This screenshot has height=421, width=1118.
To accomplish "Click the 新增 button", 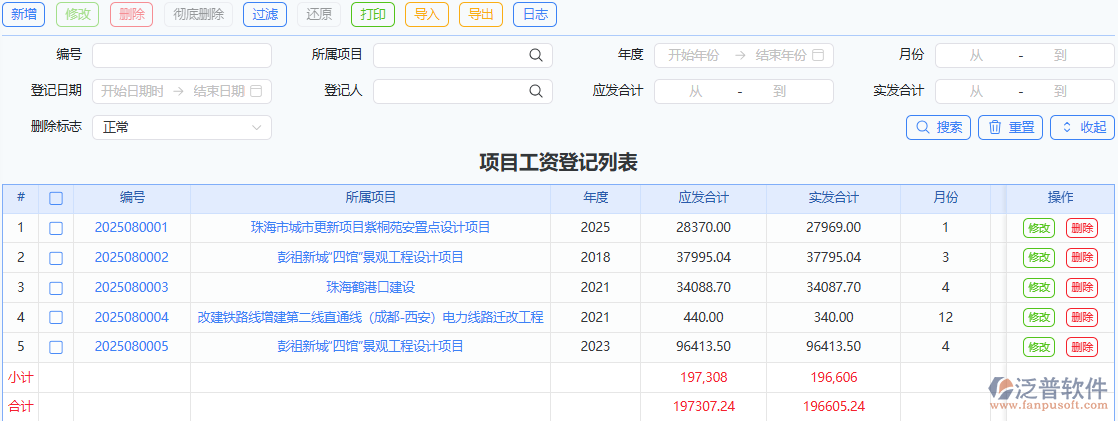I will pos(24,14).
